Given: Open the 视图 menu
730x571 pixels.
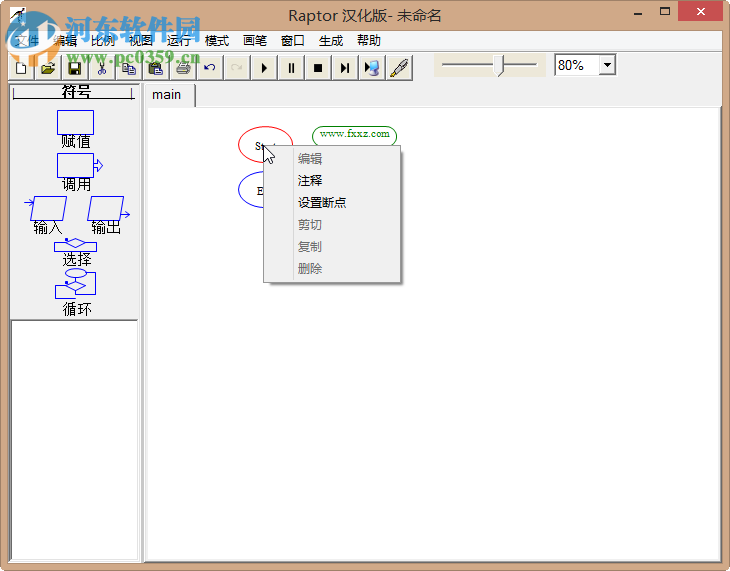Looking at the screenshot, I should pos(141,41).
